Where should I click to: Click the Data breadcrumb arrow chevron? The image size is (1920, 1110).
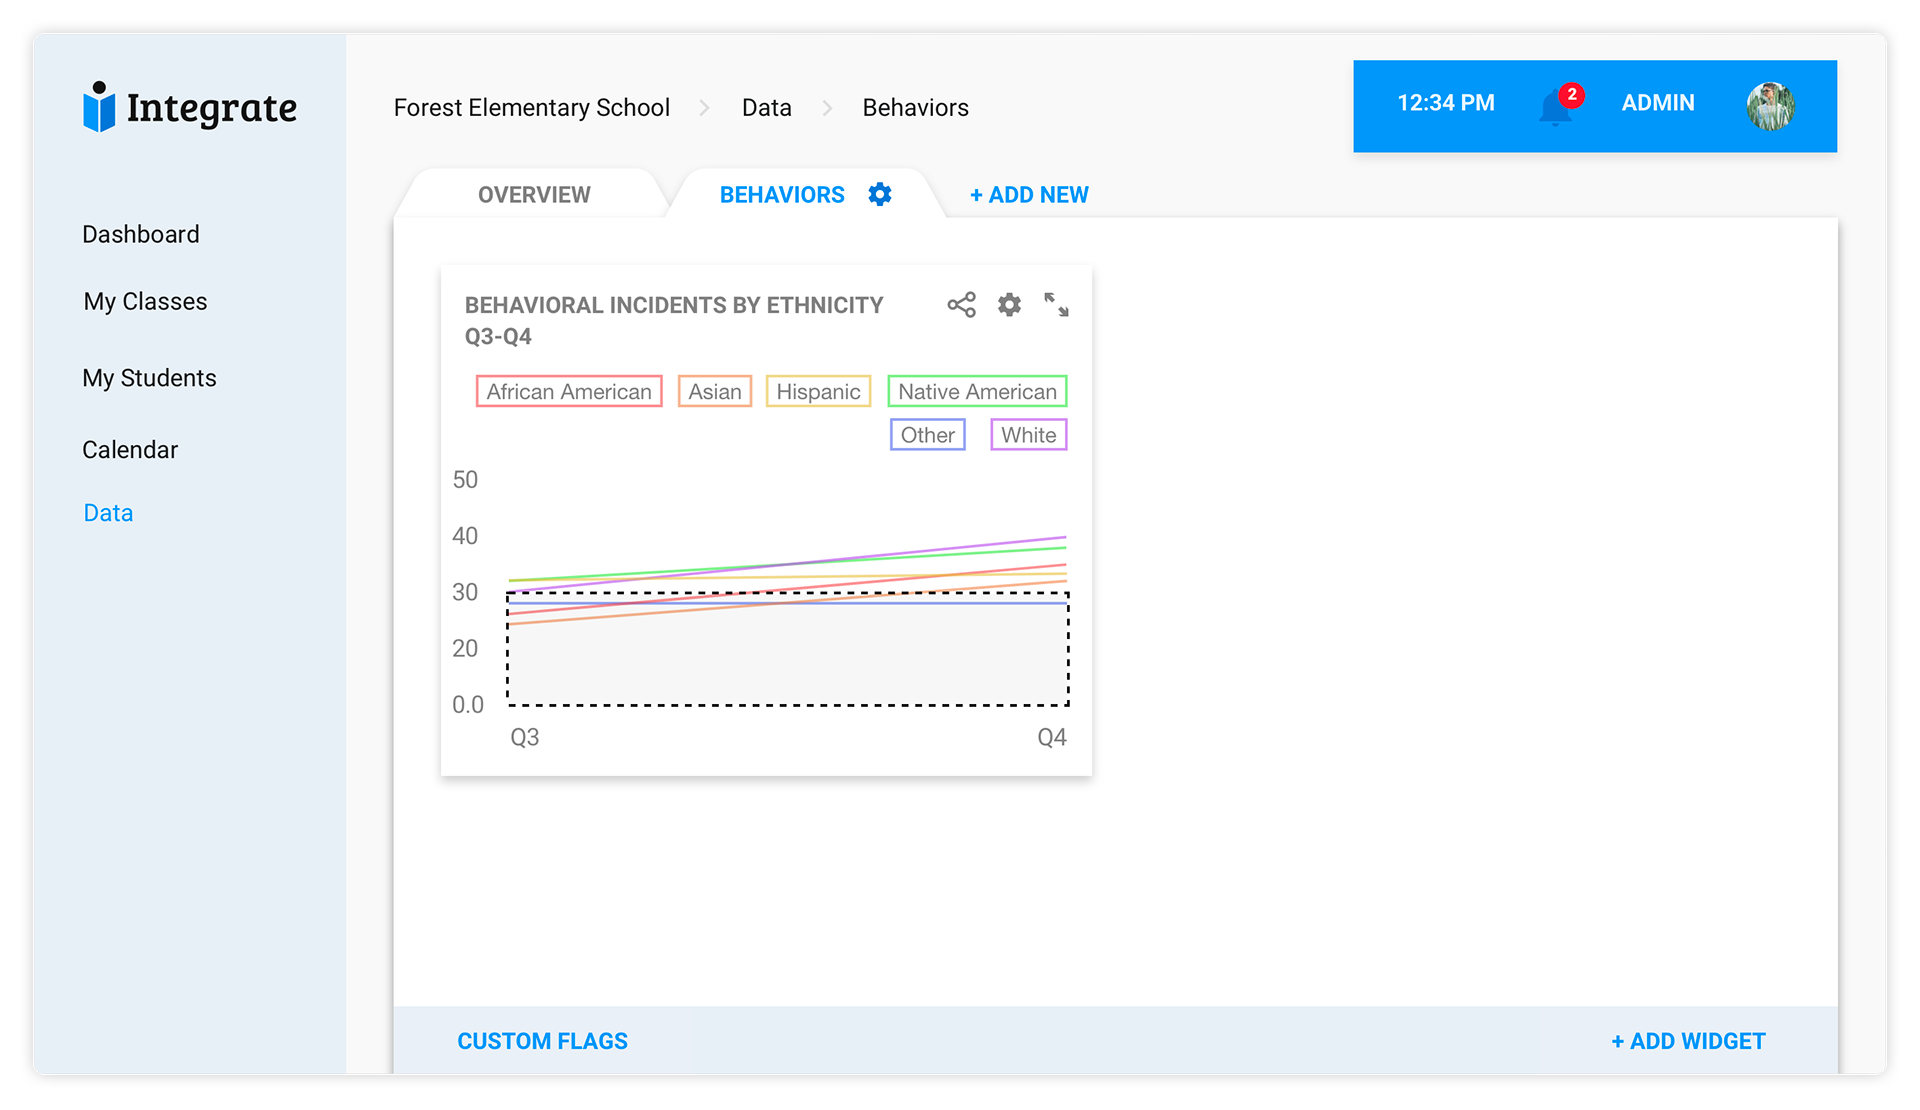[x=827, y=108]
